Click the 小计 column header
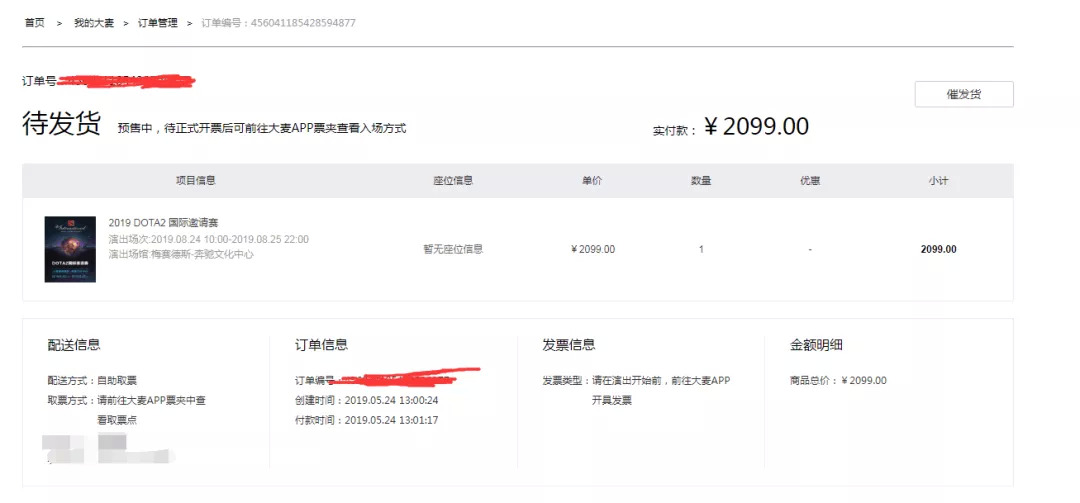Screen dimensions: 1080x503 (x=938, y=181)
